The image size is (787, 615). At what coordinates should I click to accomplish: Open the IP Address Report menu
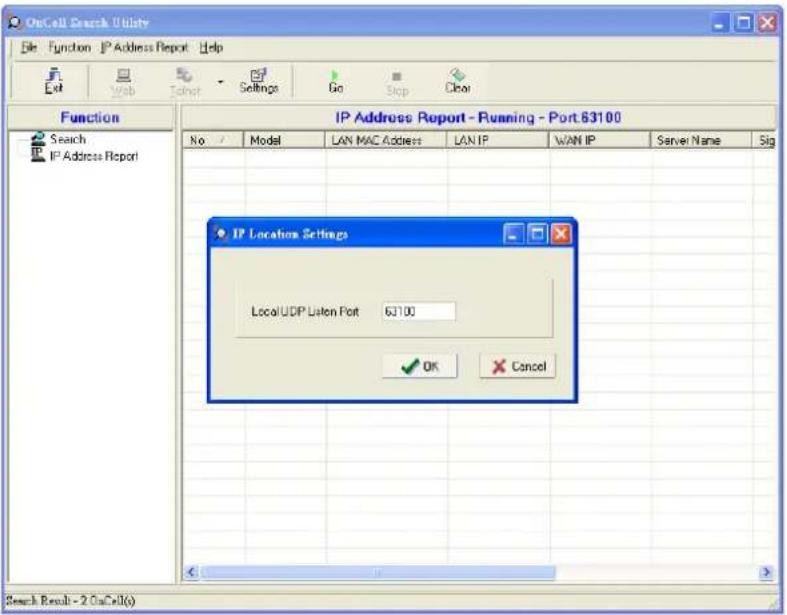[144, 47]
